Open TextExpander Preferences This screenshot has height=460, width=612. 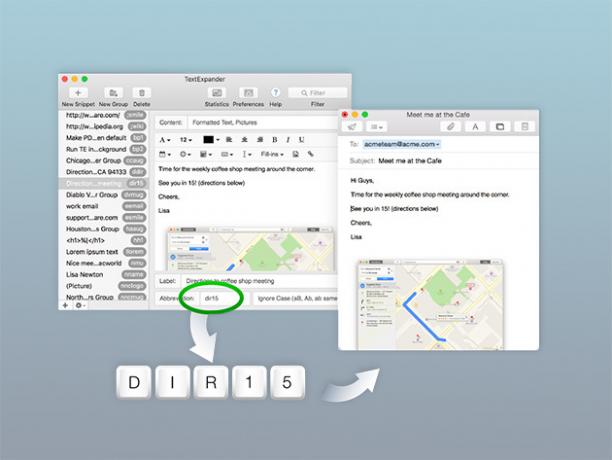(x=248, y=93)
